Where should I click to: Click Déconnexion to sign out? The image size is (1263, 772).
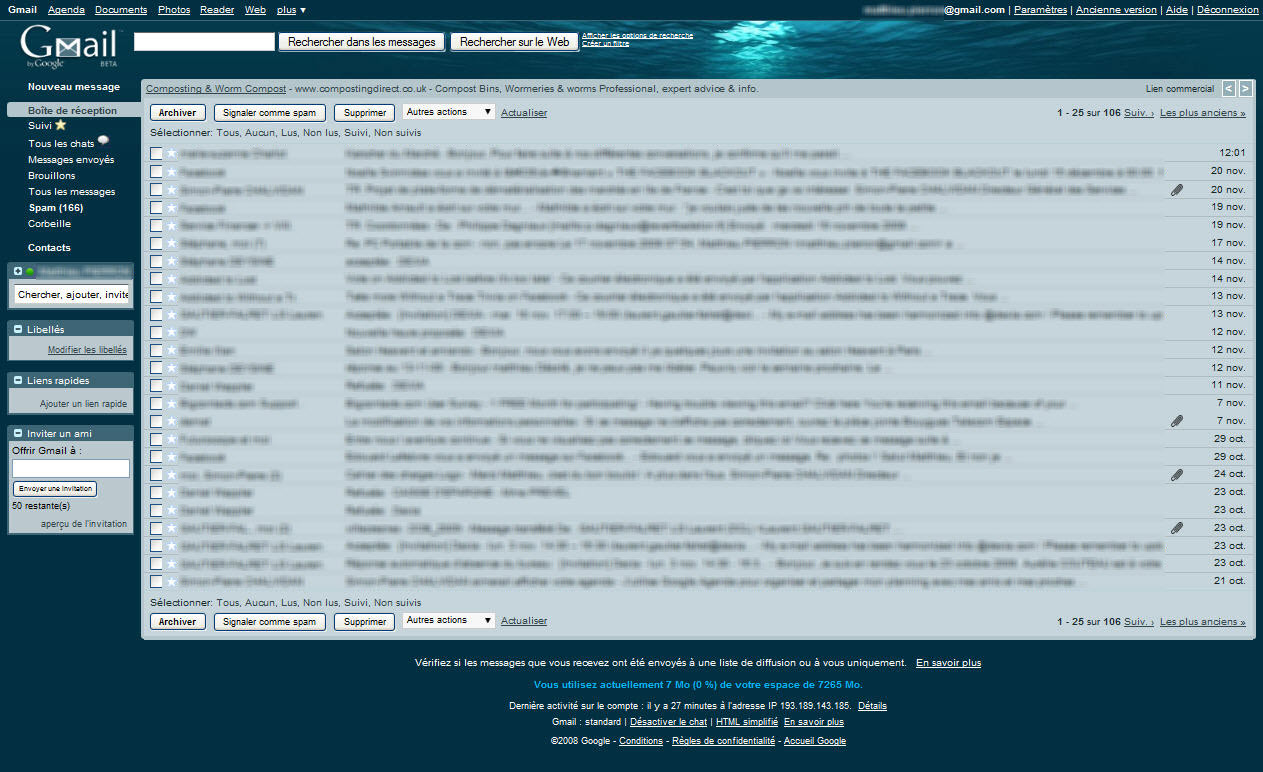pos(1227,10)
